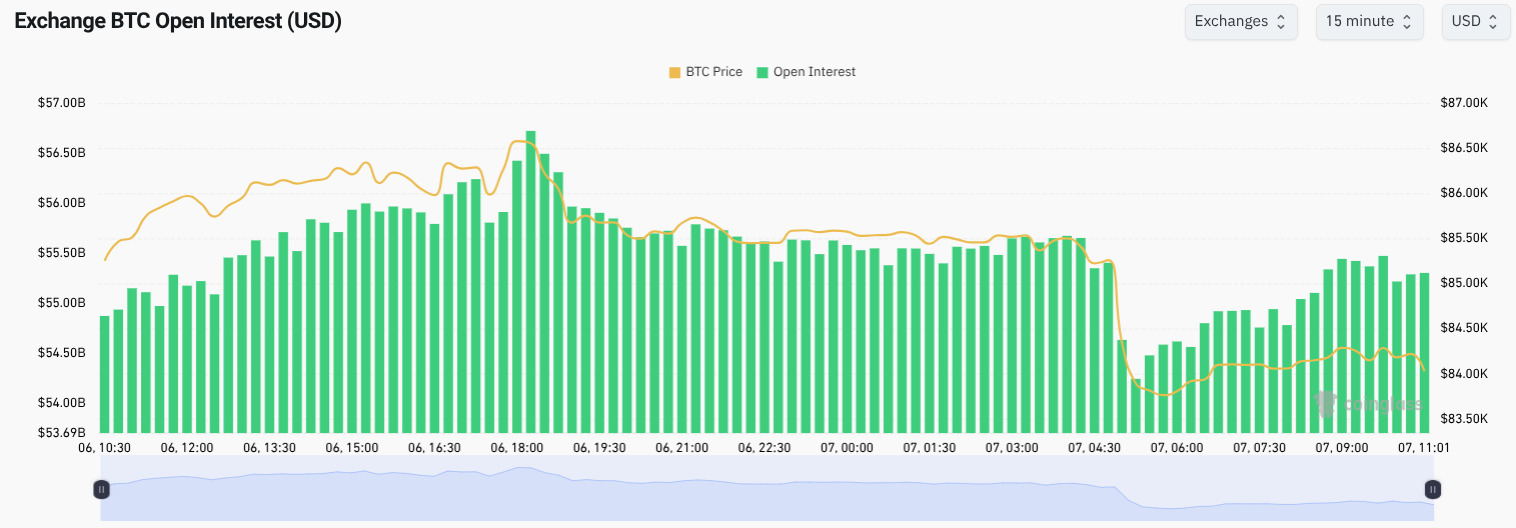Click the $84.00K right axis label
This screenshot has width=1516, height=528.
tap(1464, 374)
